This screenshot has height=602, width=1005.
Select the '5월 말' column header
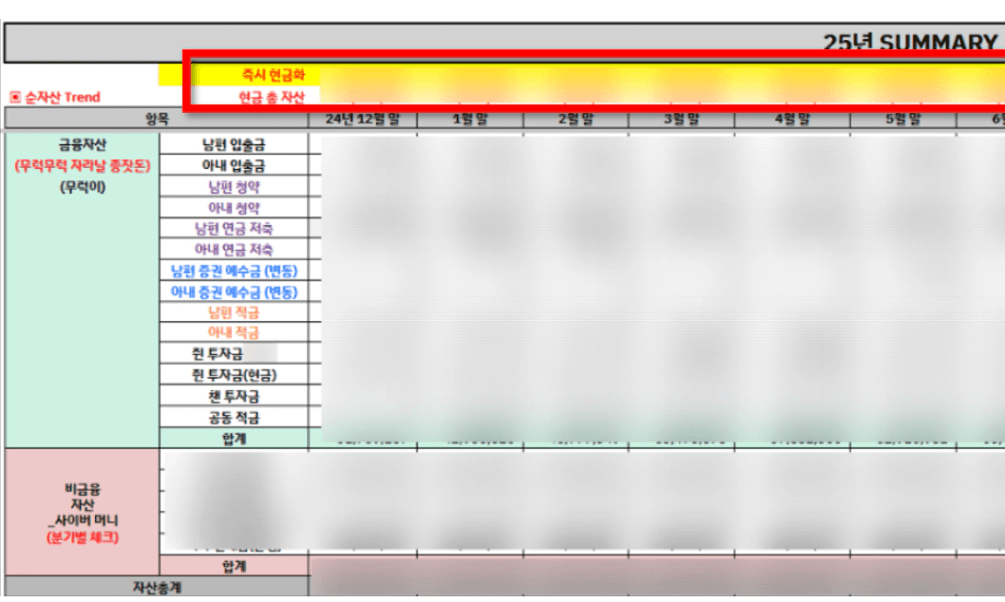903,119
